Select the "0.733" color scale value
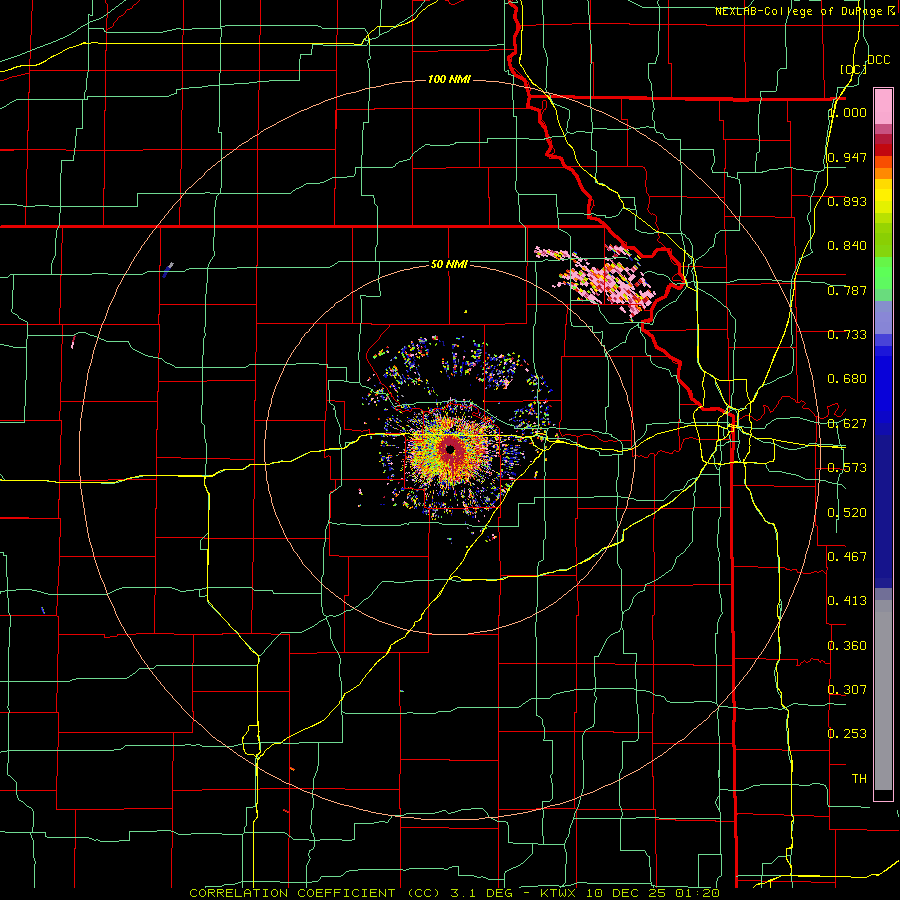The width and height of the screenshot is (900, 900). [x=847, y=335]
